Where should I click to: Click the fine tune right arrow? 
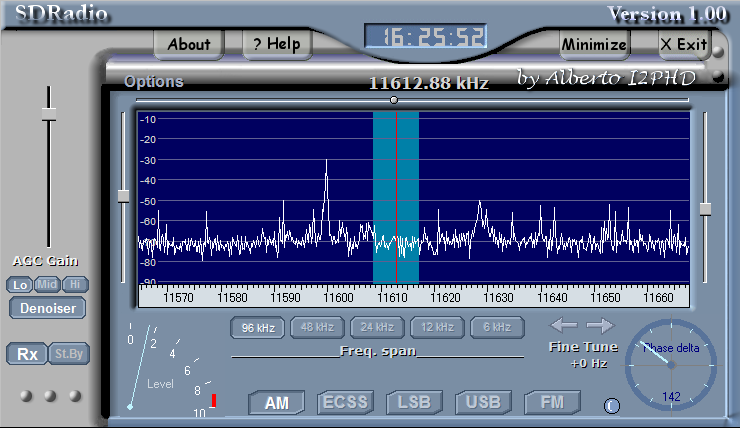point(600,325)
